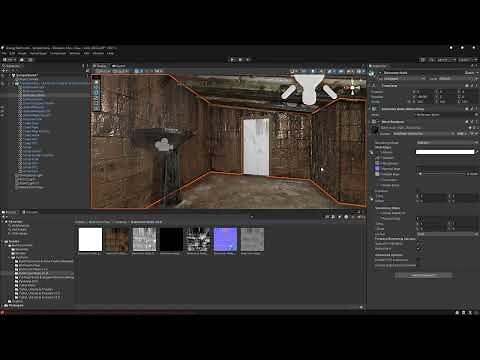Click the Position X field in Transform
Image resolution: width=480 pixels, height=360 pixels.
(x=424, y=91)
